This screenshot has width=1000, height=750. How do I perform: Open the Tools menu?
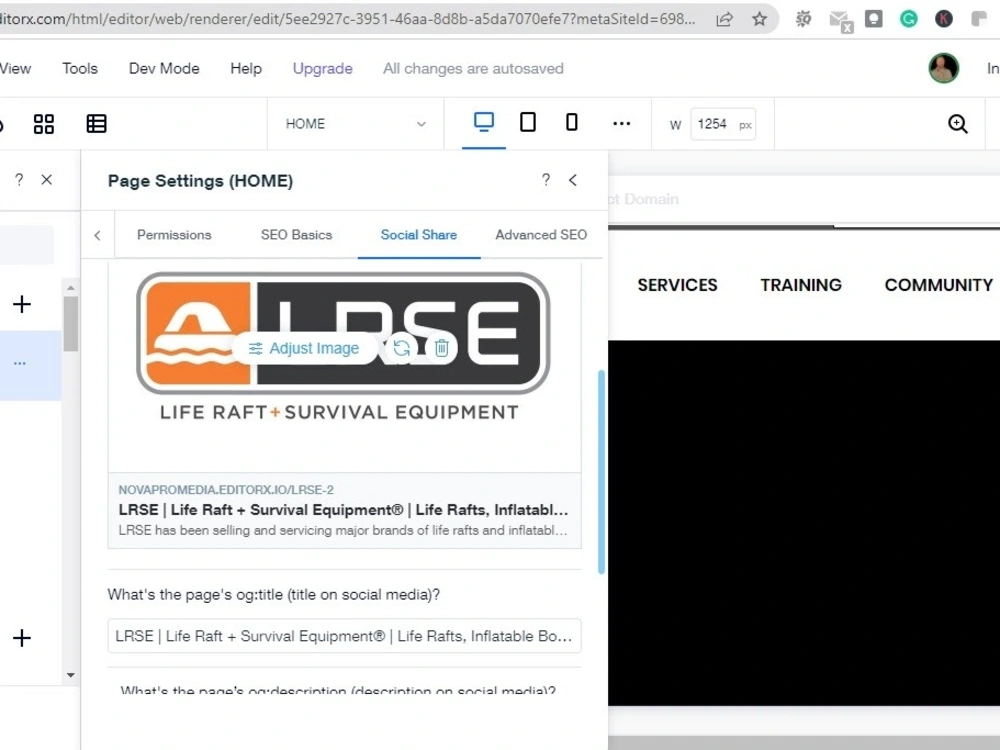80,68
